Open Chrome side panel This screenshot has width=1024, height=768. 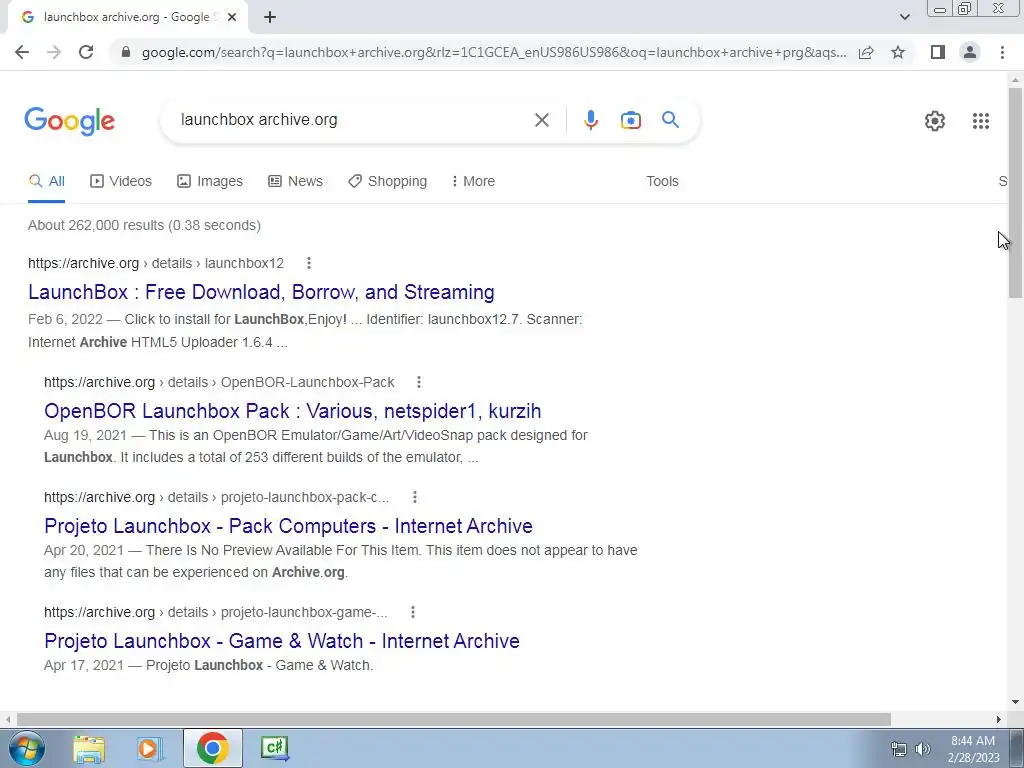pyautogui.click(x=938, y=52)
